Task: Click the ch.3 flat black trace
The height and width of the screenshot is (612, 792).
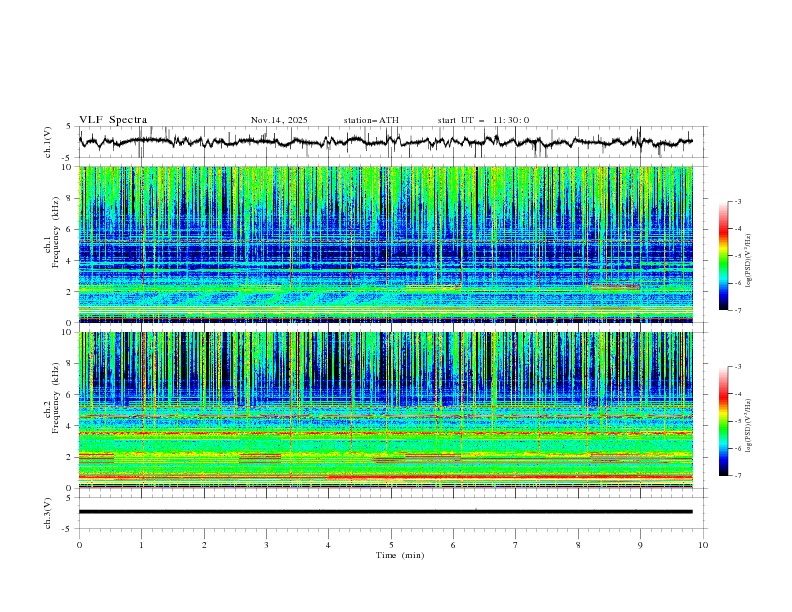Action: click(x=386, y=512)
